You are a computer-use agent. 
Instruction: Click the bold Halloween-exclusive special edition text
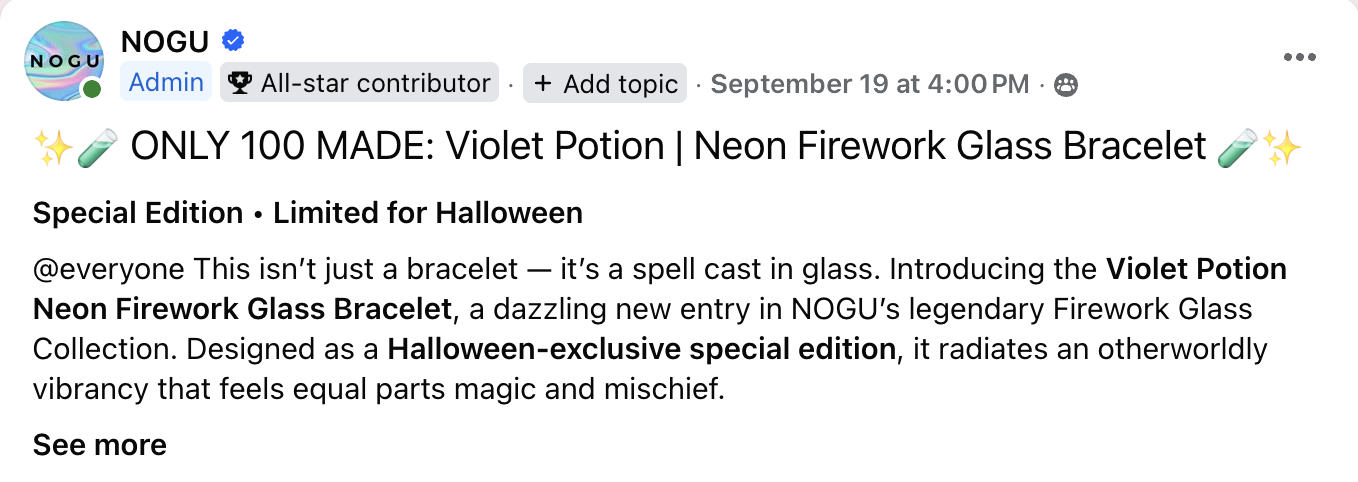click(641, 350)
